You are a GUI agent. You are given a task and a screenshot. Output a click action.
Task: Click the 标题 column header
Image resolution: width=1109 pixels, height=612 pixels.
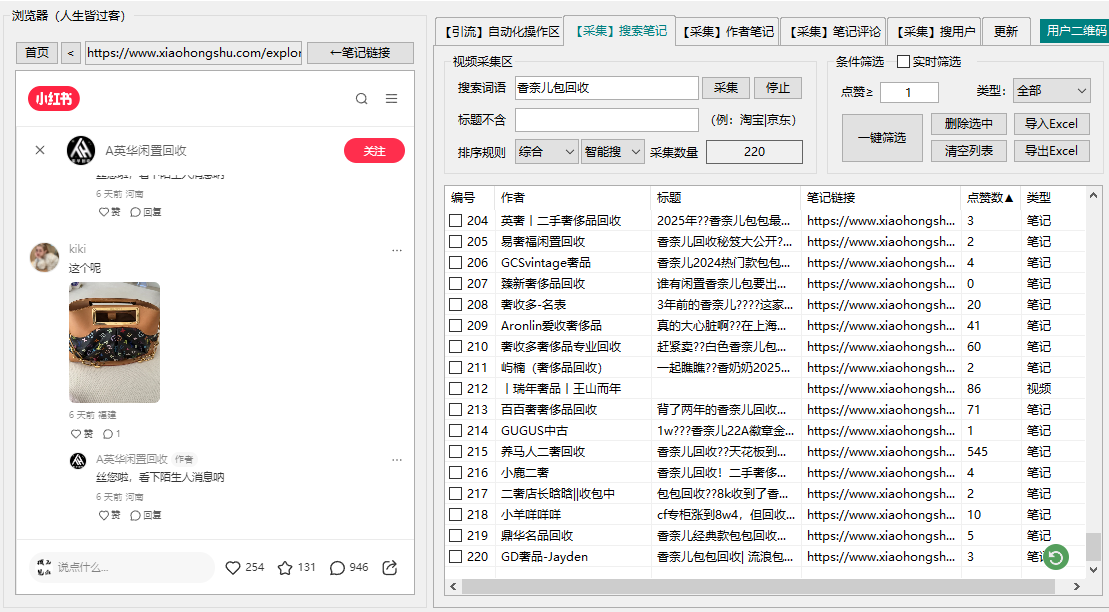click(x=726, y=197)
